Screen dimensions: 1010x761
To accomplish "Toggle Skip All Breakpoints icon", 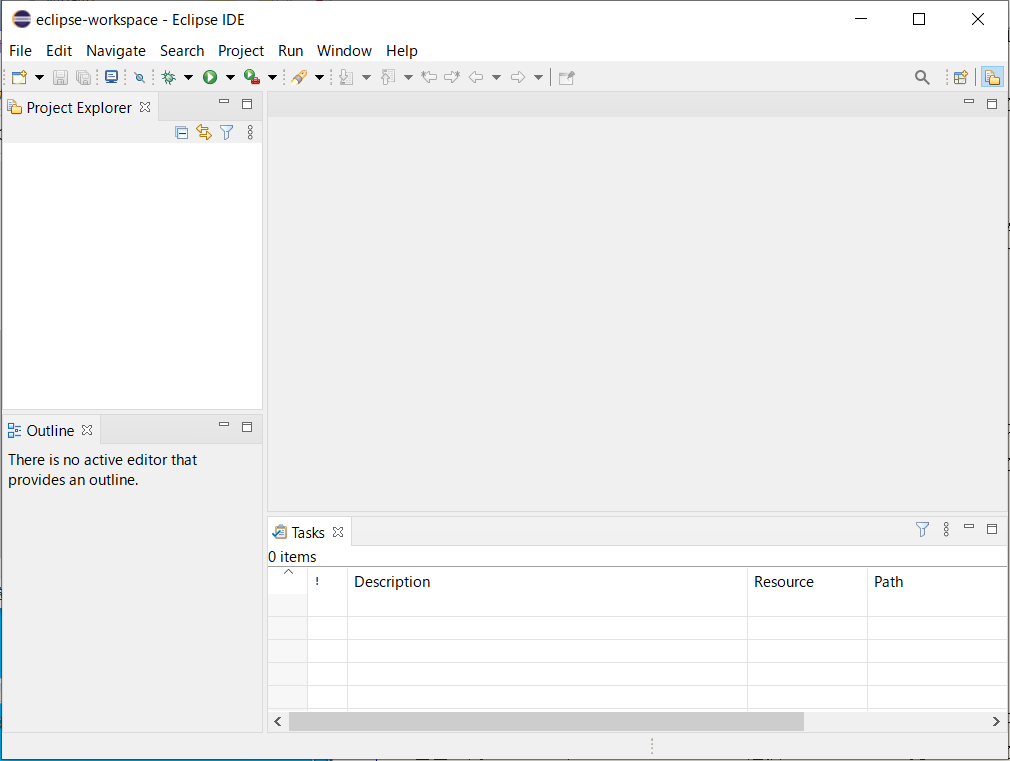I will coord(139,77).
